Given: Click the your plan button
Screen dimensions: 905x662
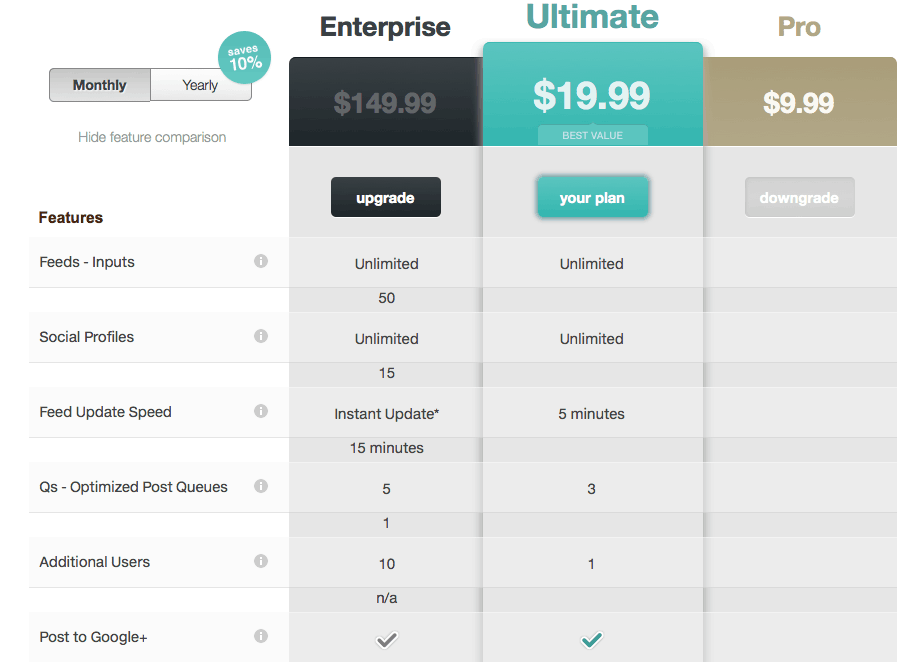Looking at the screenshot, I should coord(592,197).
